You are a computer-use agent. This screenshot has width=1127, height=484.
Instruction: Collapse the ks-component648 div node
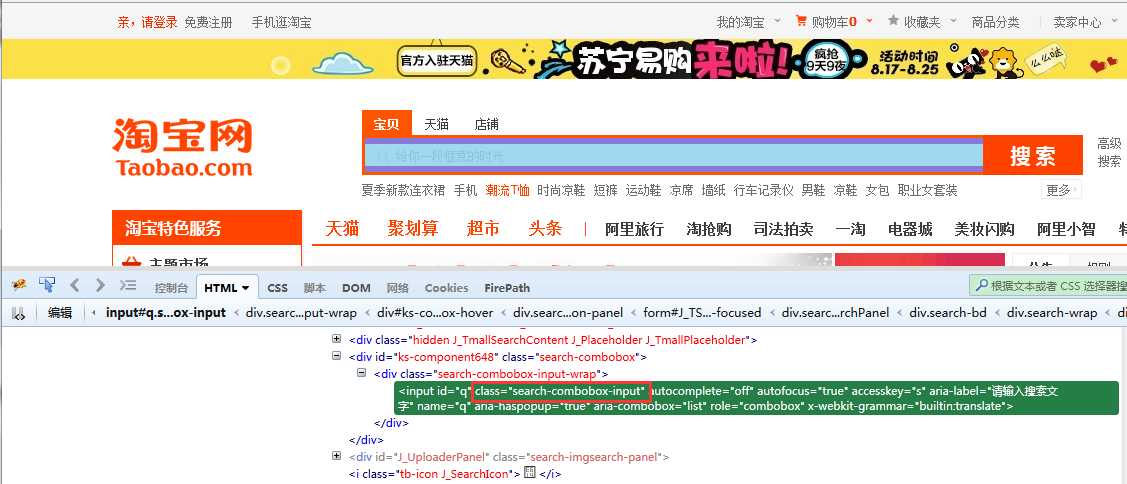[x=336, y=356]
